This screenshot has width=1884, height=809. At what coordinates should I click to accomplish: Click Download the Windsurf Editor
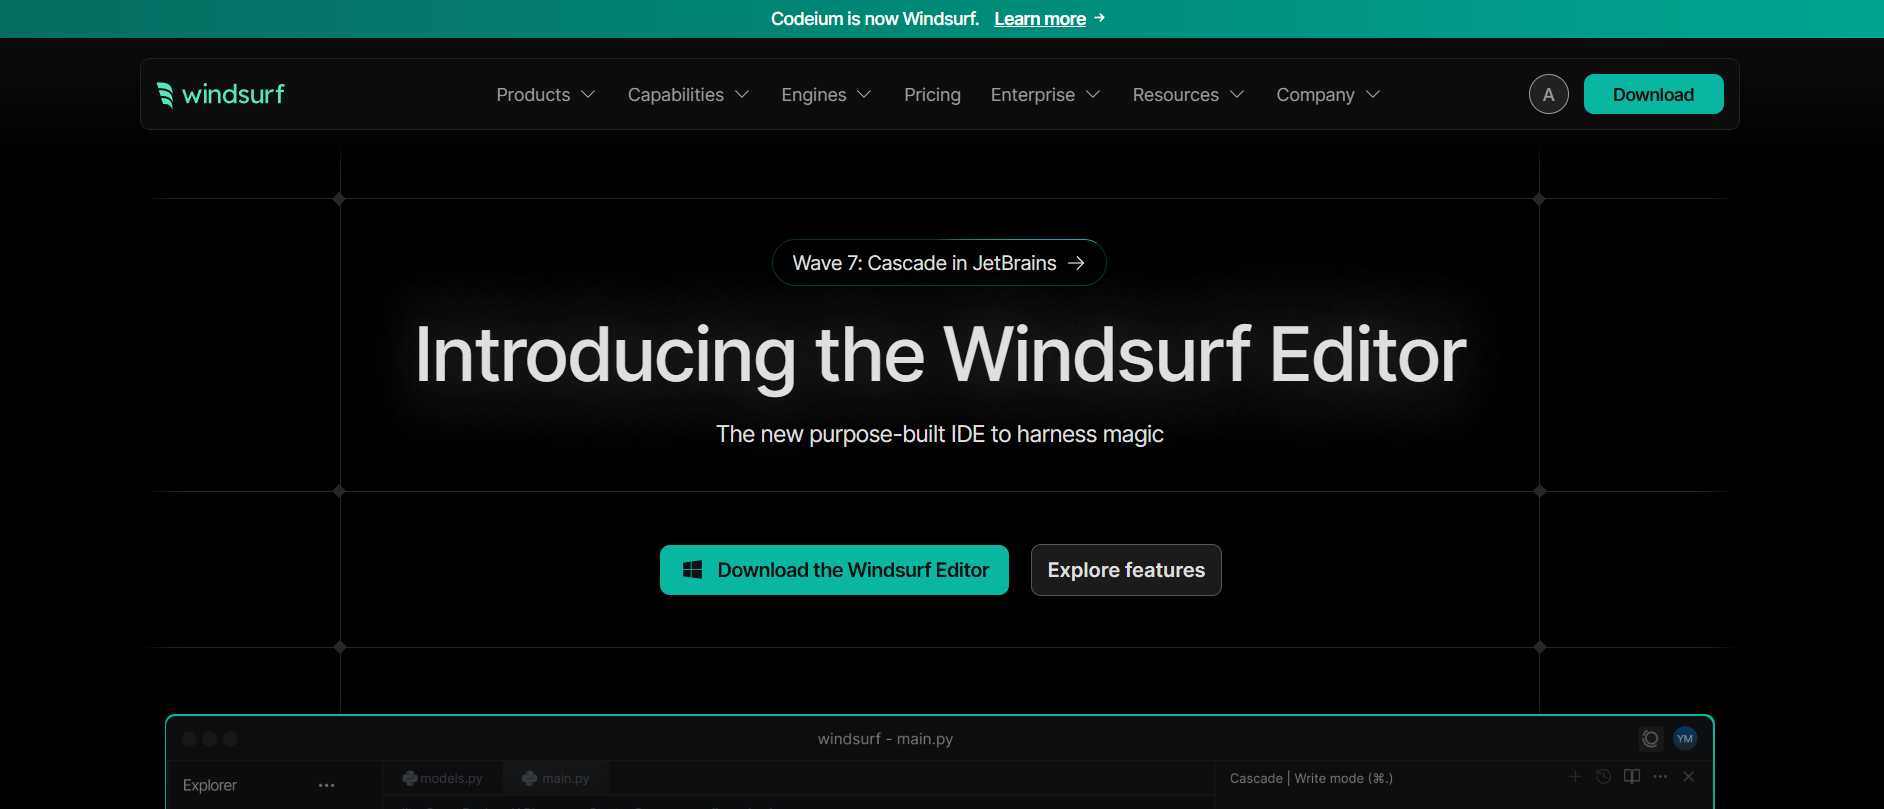click(x=834, y=570)
